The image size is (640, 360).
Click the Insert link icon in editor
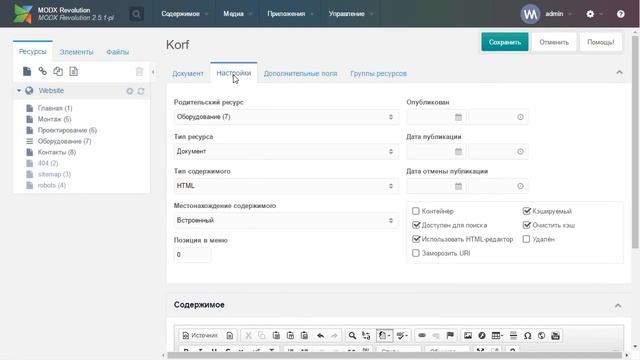[422, 336]
